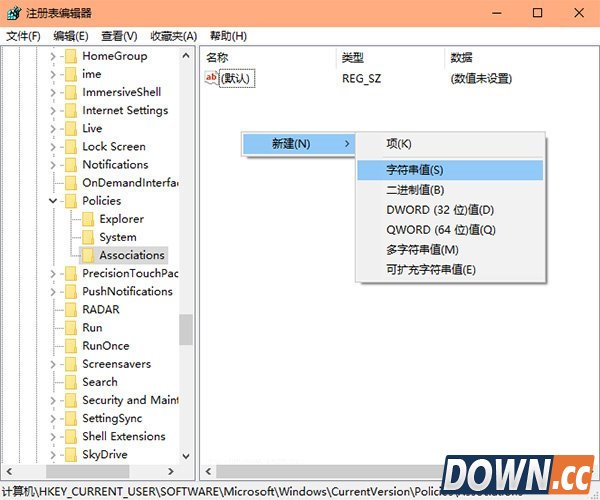Click the RADAR folder icon
Screen dimensions: 600x500
click(71, 310)
